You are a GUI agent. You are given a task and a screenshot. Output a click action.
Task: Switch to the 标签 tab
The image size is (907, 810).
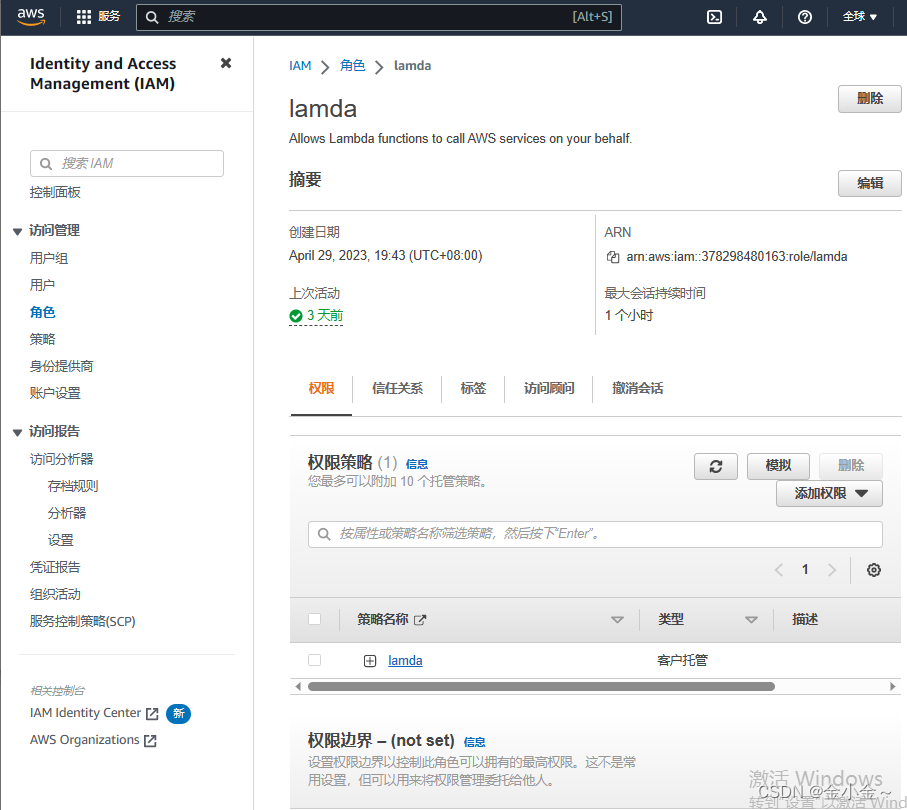[x=473, y=388]
